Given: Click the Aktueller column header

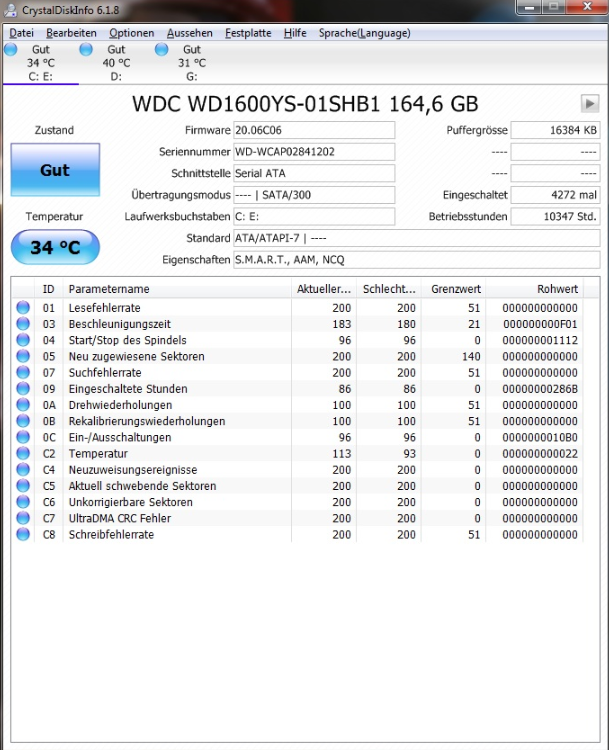Looking at the screenshot, I should coord(324,289).
